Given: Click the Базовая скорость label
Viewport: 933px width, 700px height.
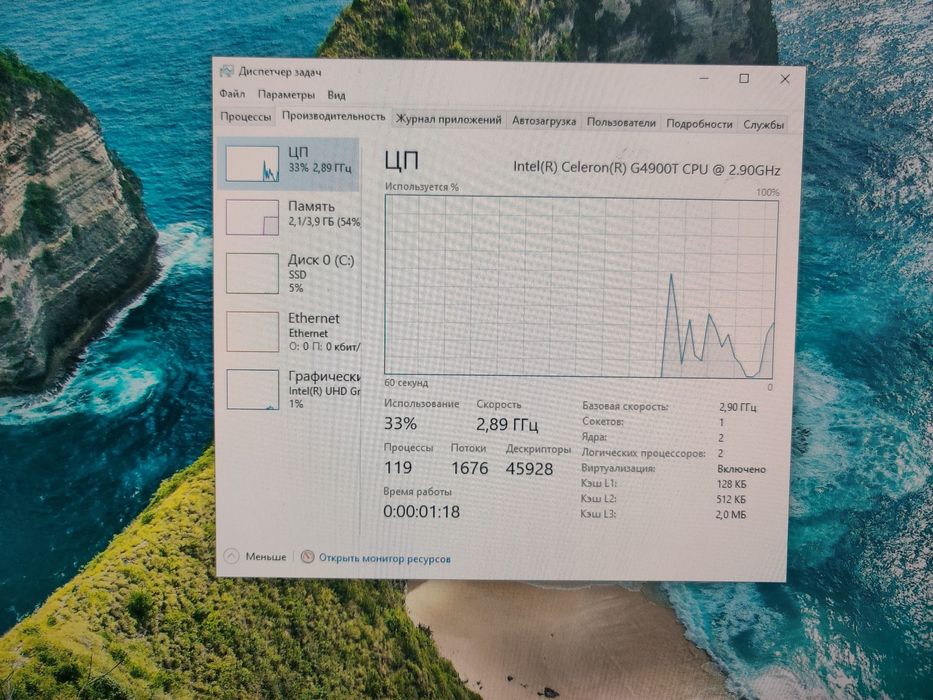Looking at the screenshot, I should point(625,407).
